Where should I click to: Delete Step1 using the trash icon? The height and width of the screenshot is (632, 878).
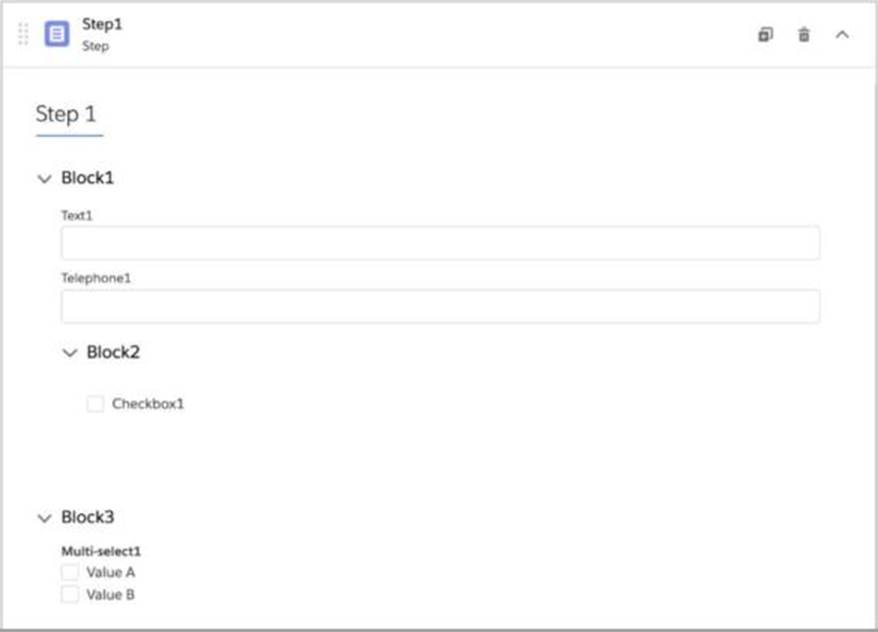[x=803, y=35]
